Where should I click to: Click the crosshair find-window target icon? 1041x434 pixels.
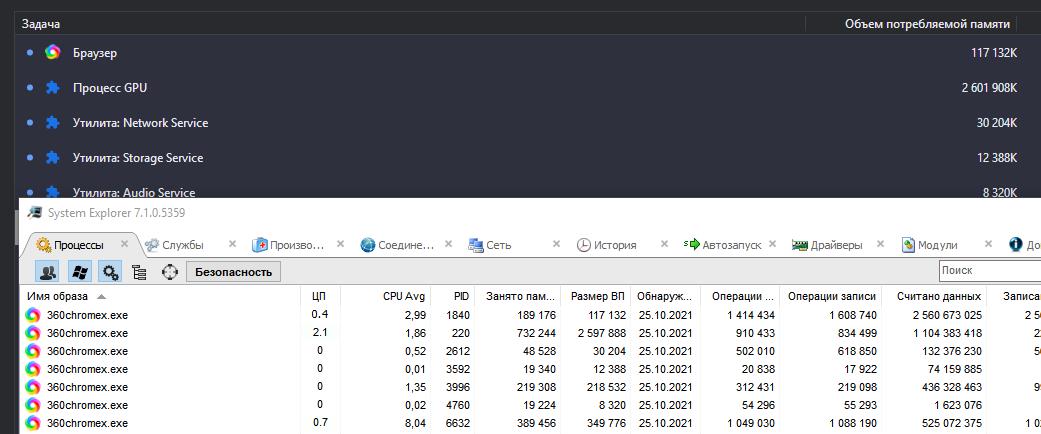(x=171, y=271)
